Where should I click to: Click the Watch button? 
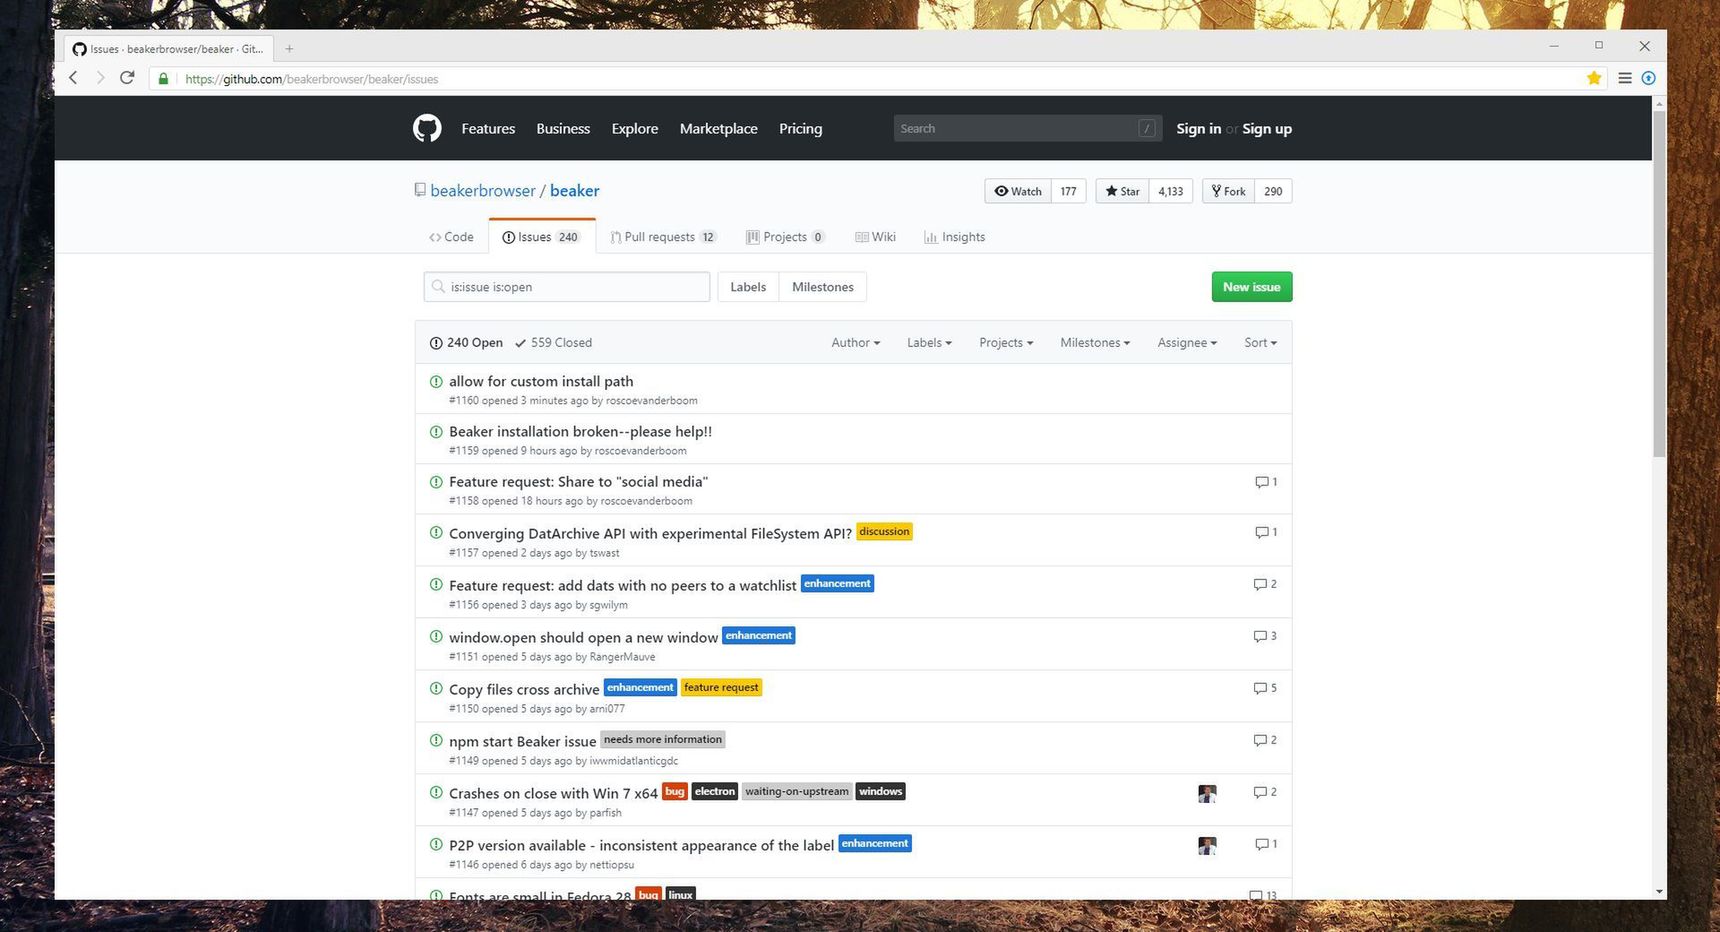point(1018,191)
